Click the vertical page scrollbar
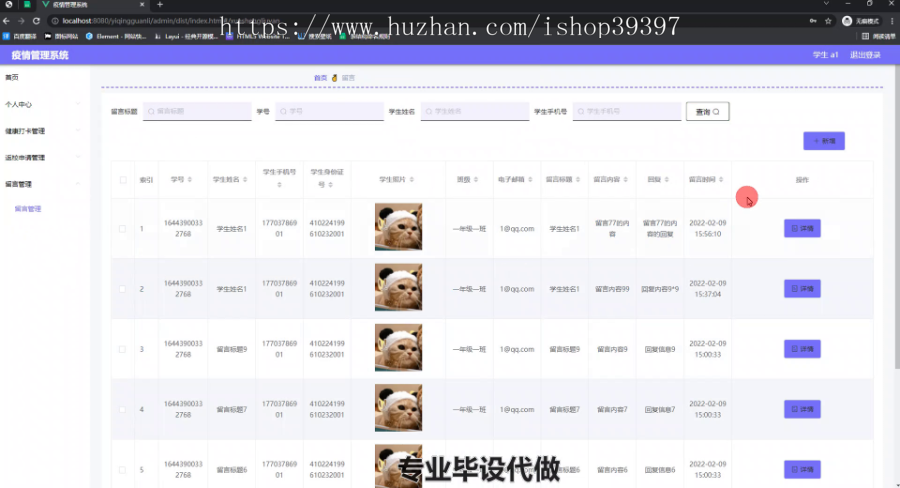 897,218
